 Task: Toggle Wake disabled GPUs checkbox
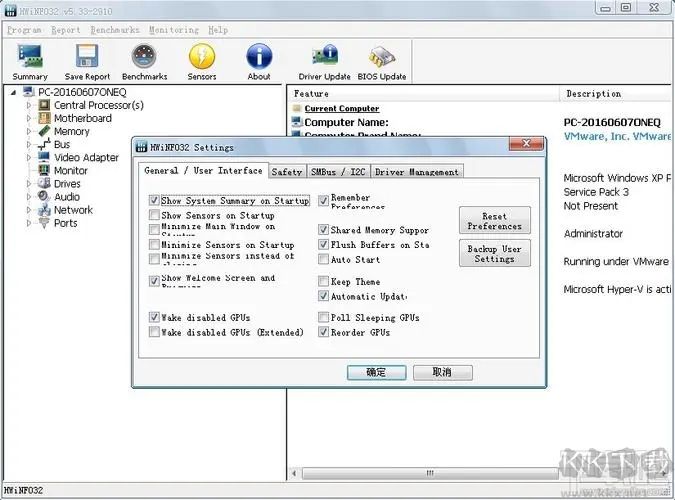(154, 318)
